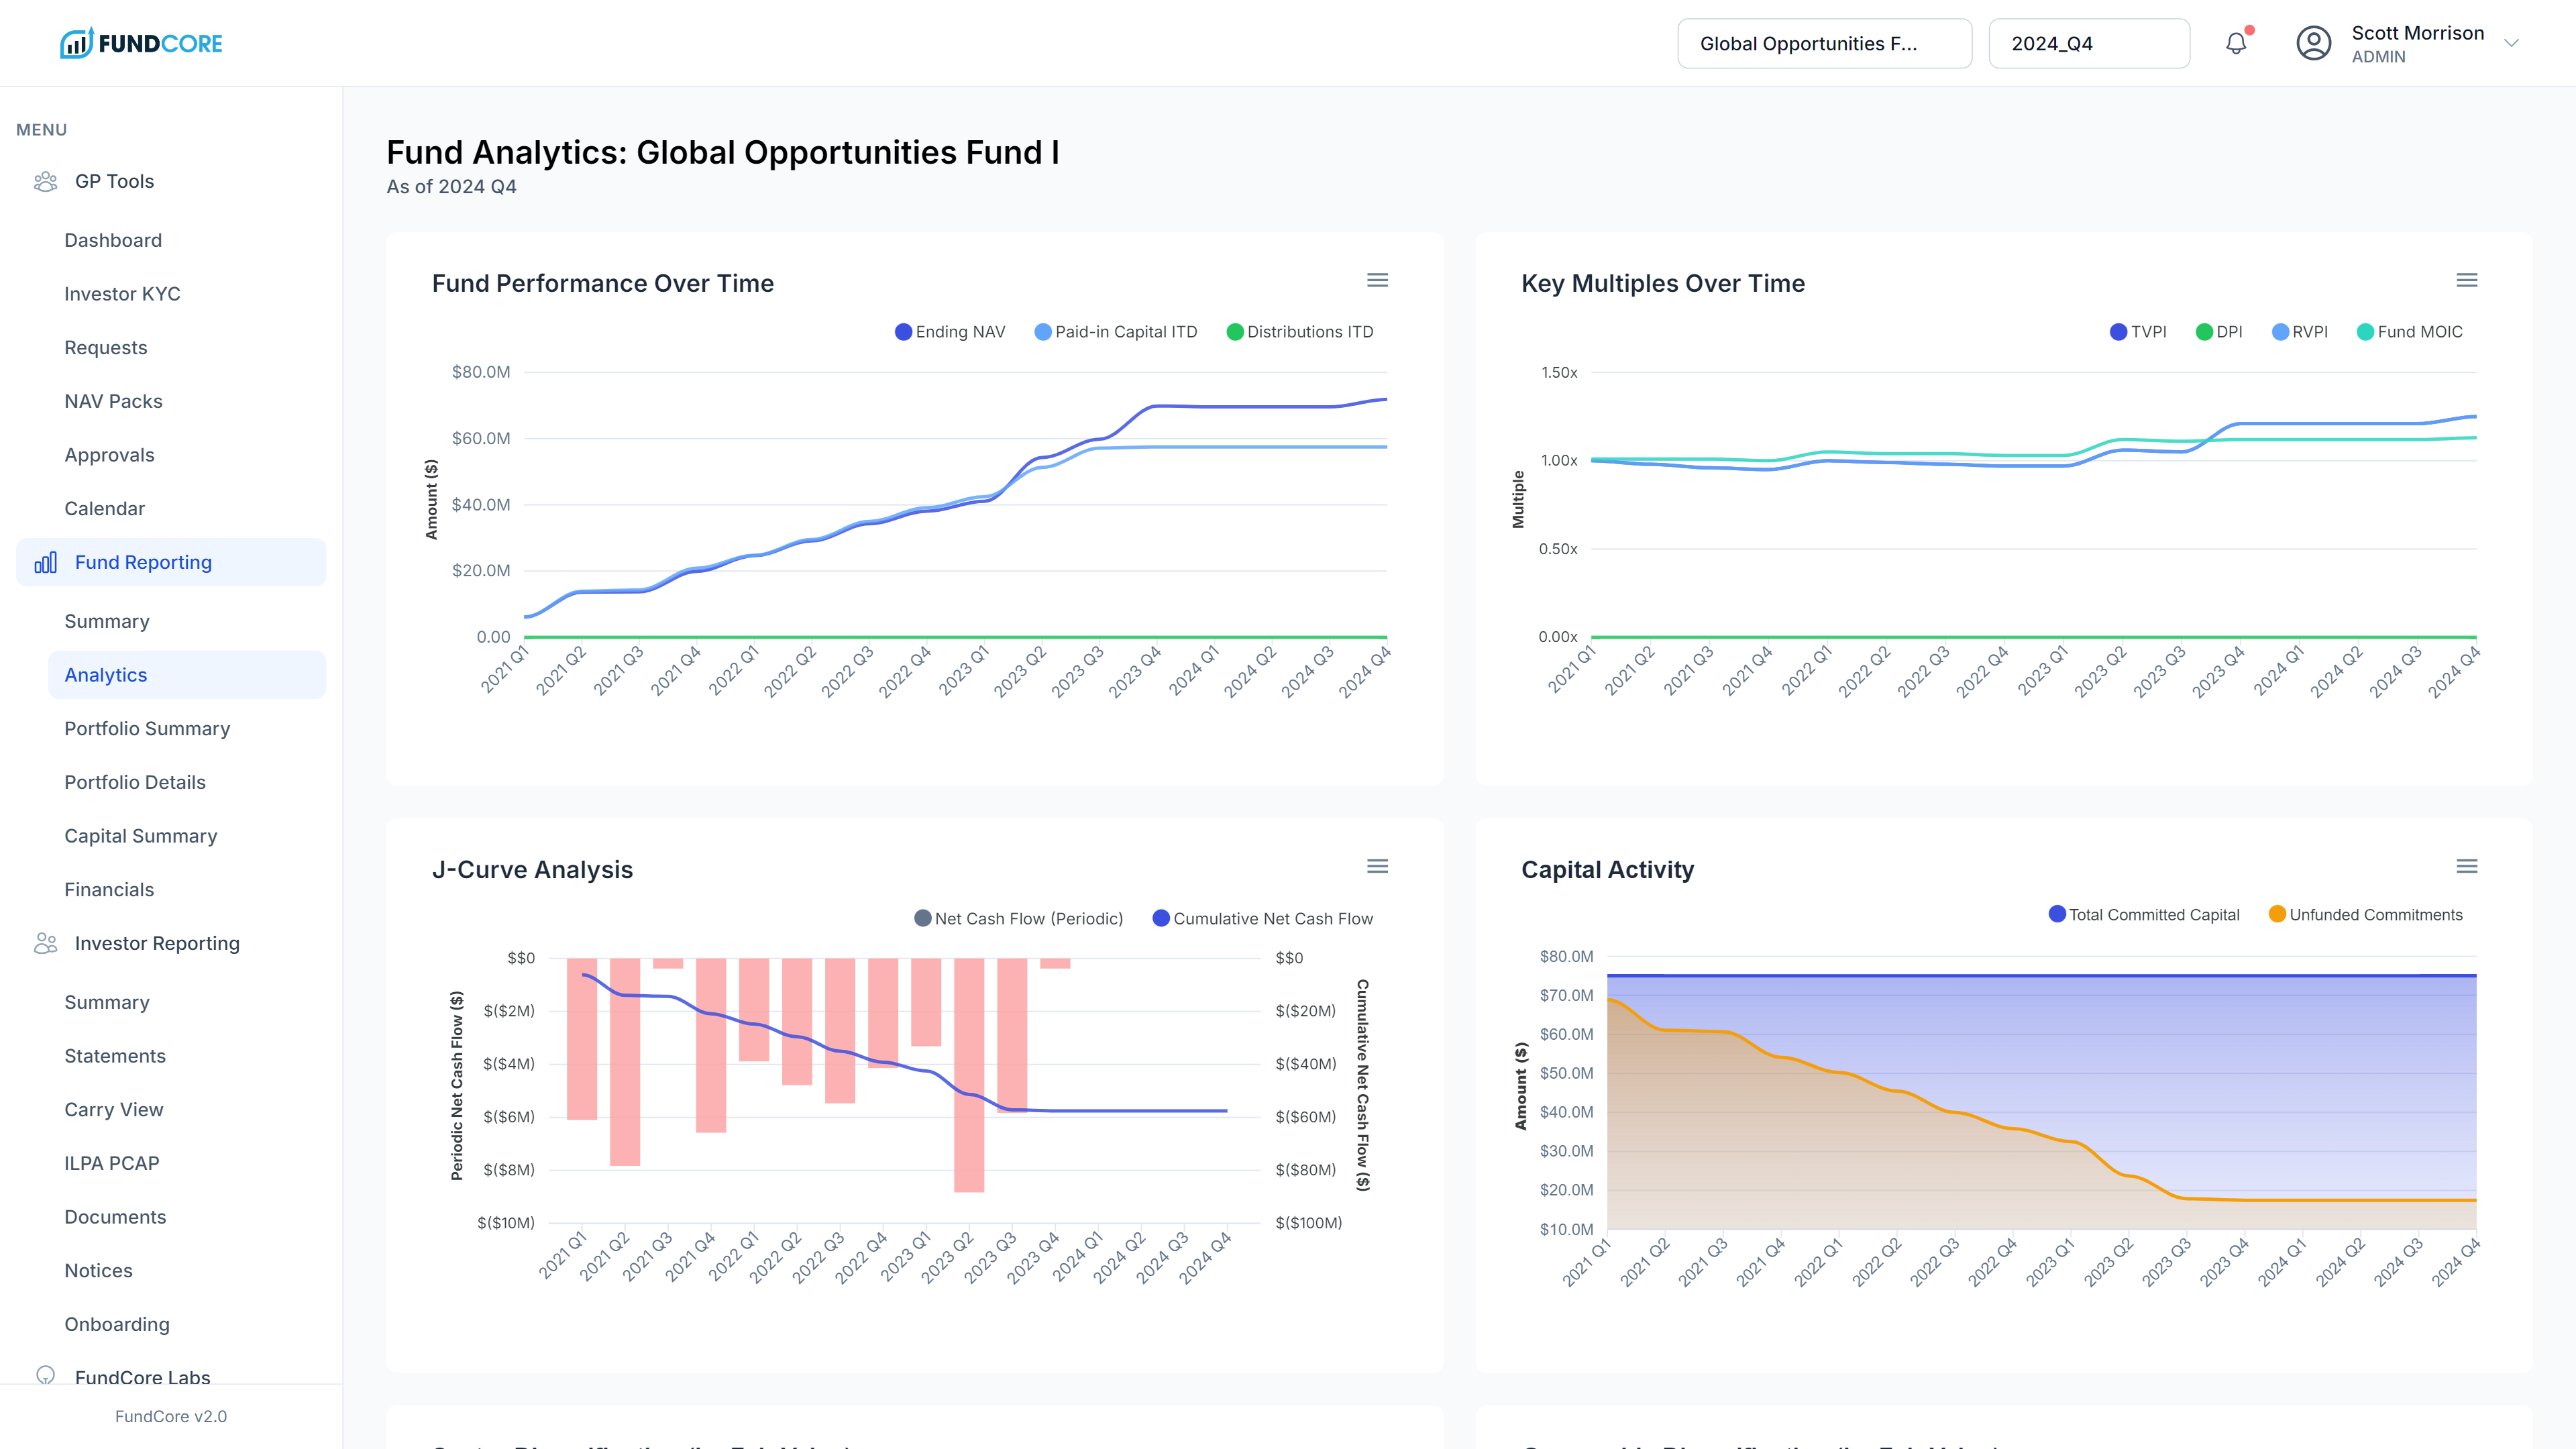Open the 2024_Q4 period dropdown
The height and width of the screenshot is (1449, 2576).
pos(2088,43)
